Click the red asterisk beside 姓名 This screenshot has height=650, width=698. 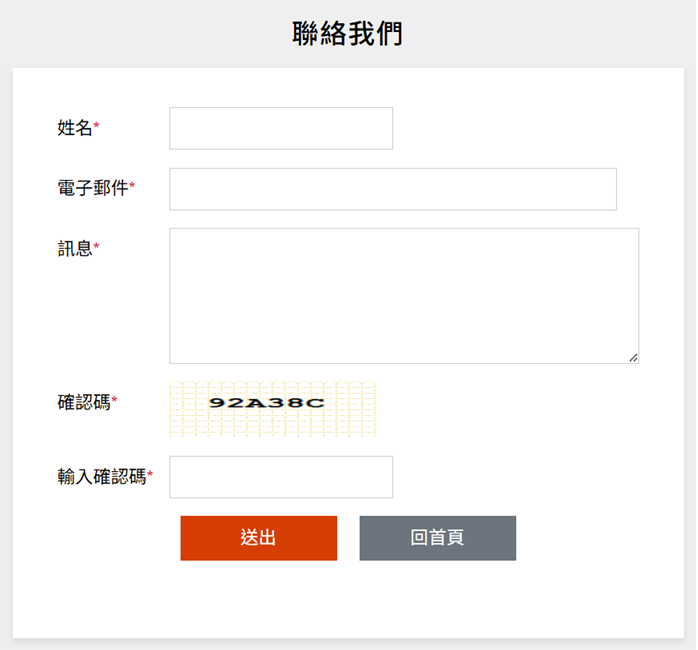point(97,128)
